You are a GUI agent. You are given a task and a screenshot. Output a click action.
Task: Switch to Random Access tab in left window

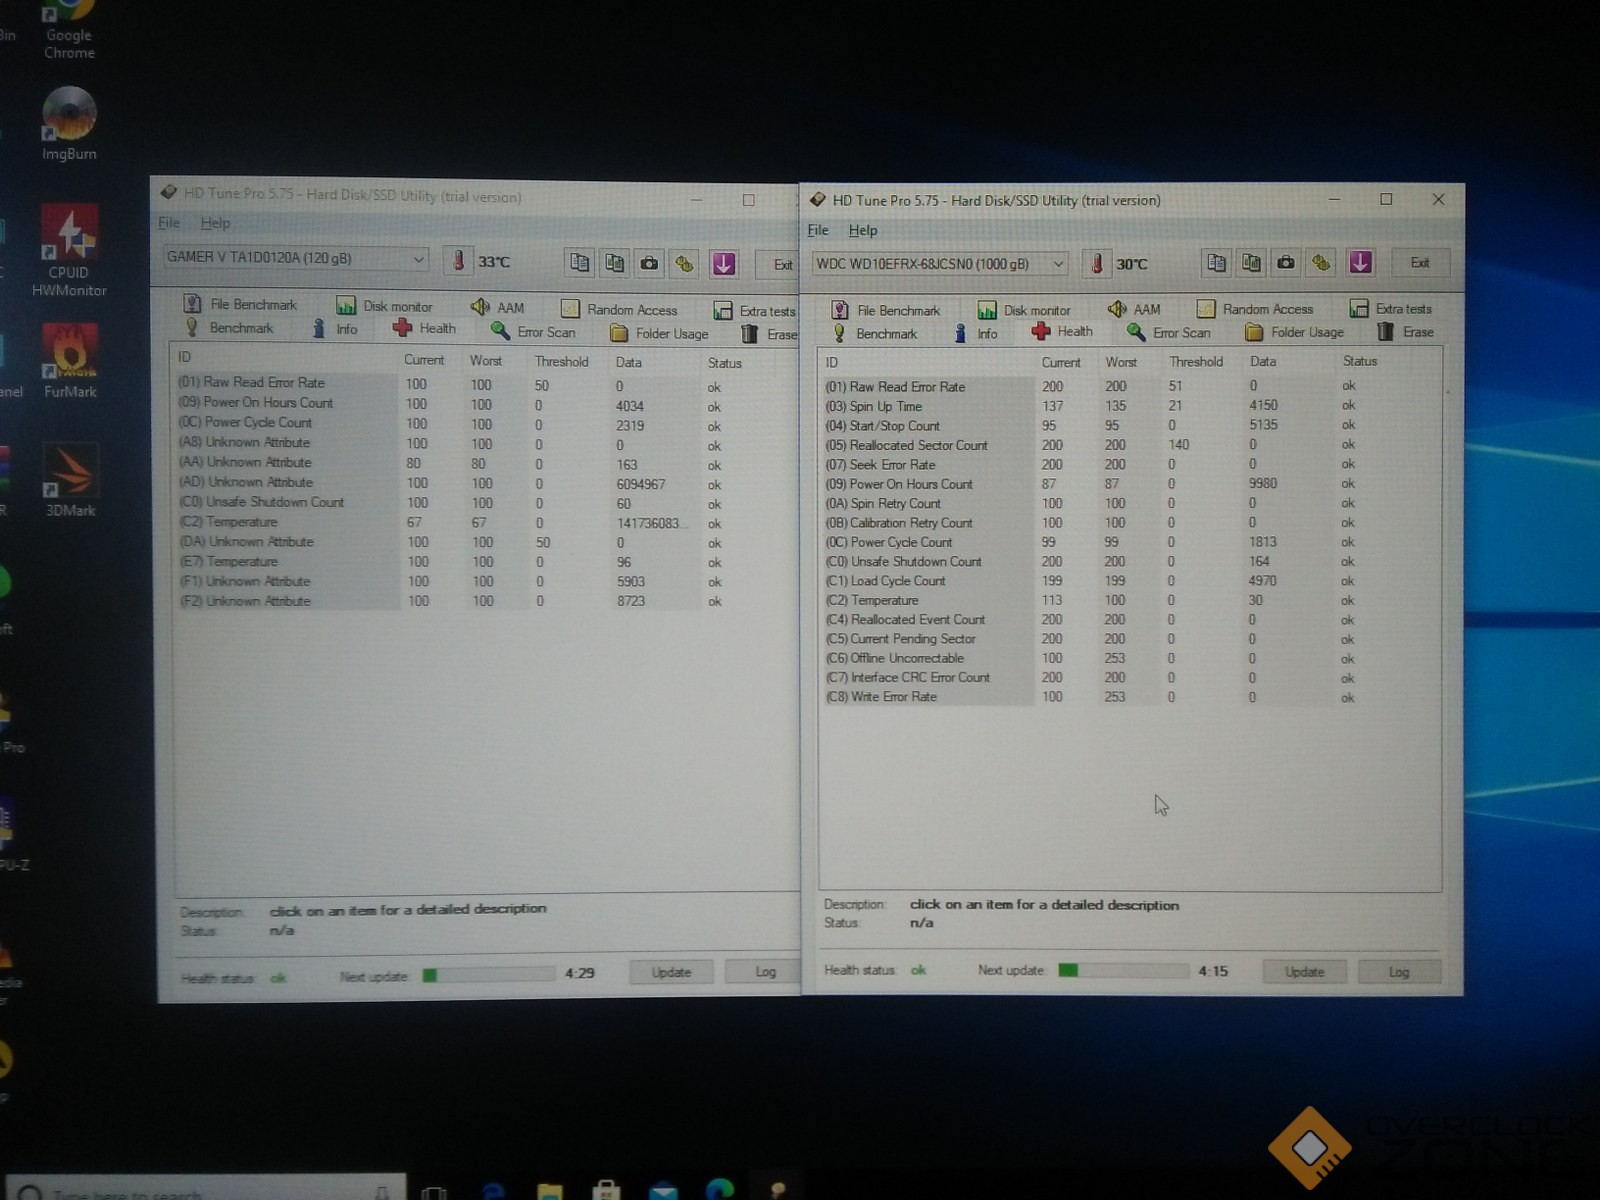(619, 309)
